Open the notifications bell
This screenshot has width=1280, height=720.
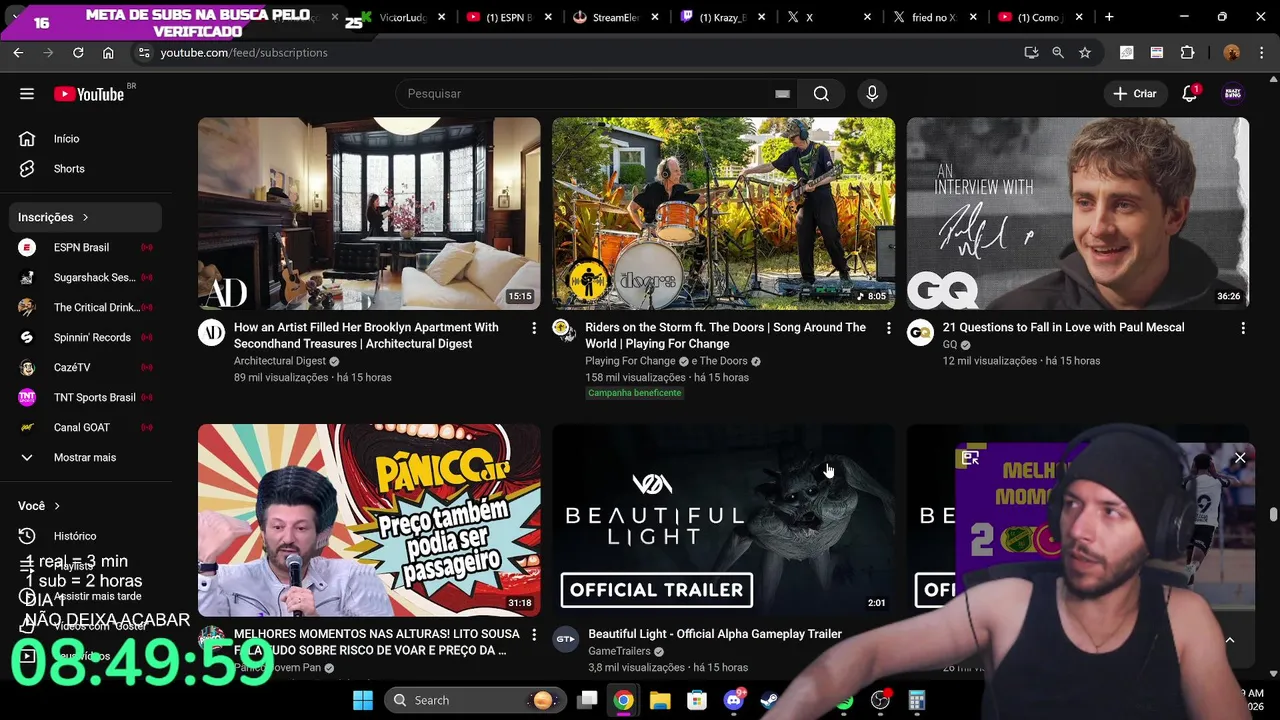pyautogui.click(x=1190, y=93)
